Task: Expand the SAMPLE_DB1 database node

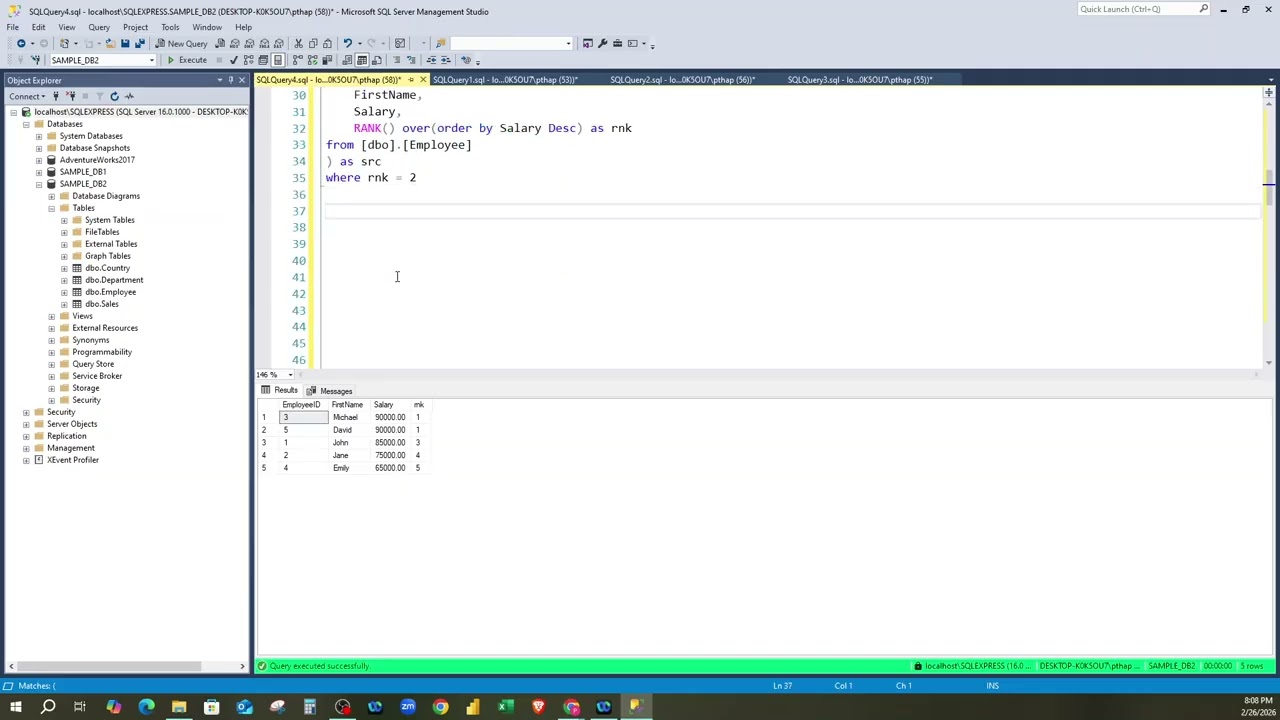Action: coord(39,172)
